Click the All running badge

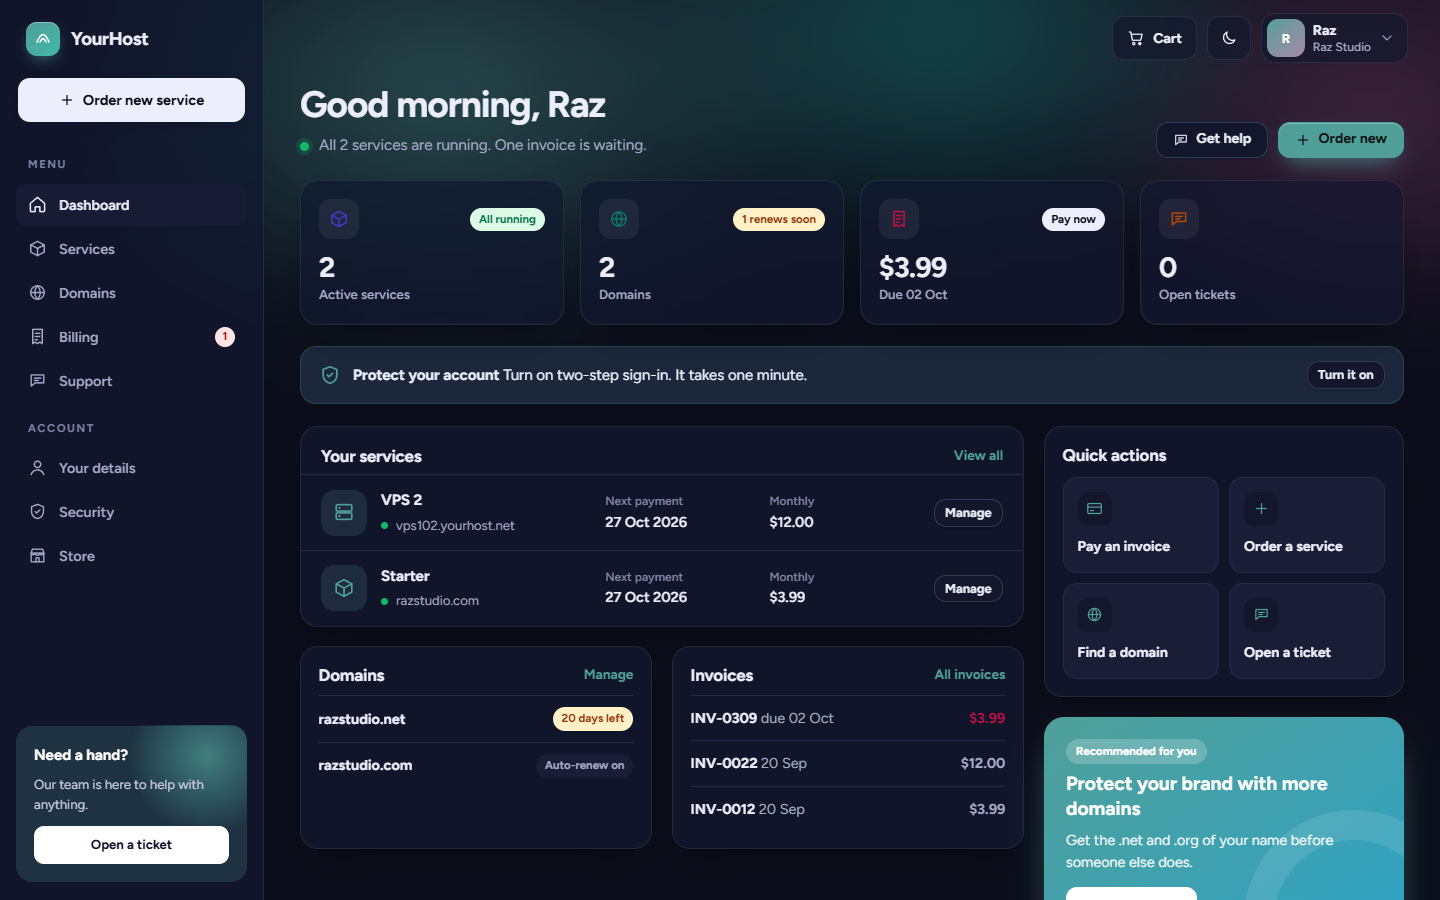507,219
